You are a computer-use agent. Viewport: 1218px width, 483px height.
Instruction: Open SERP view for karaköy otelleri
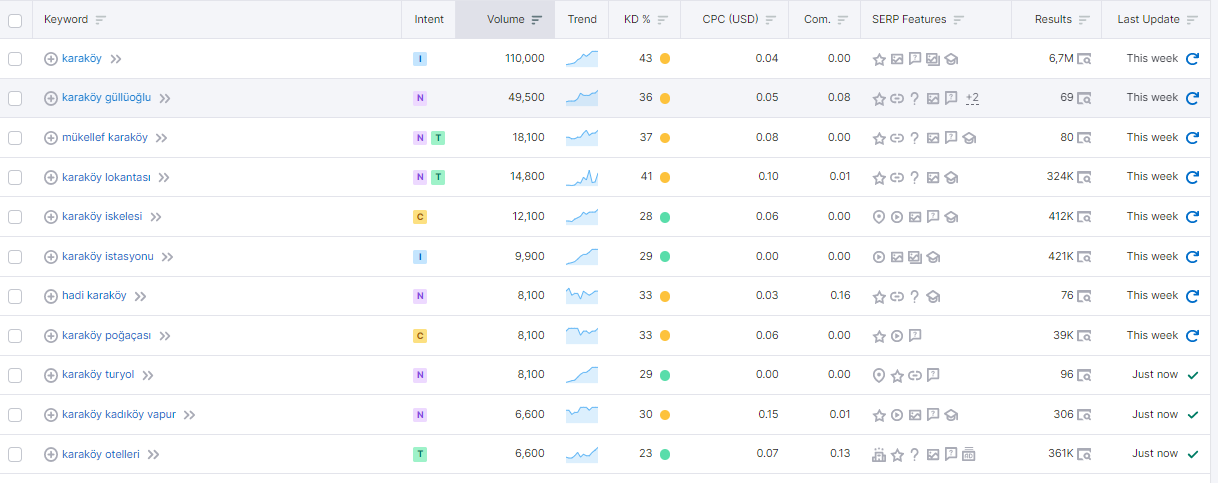pos(1084,454)
